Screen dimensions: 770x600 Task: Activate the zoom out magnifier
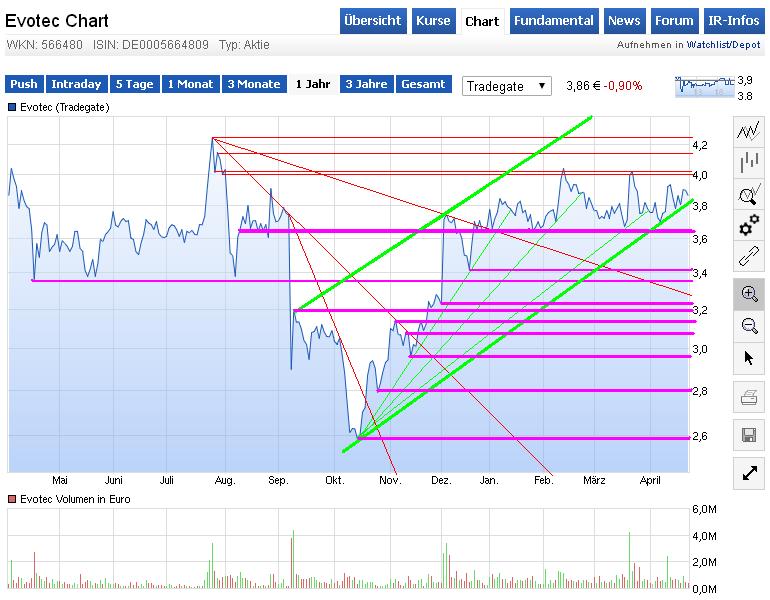tap(749, 326)
